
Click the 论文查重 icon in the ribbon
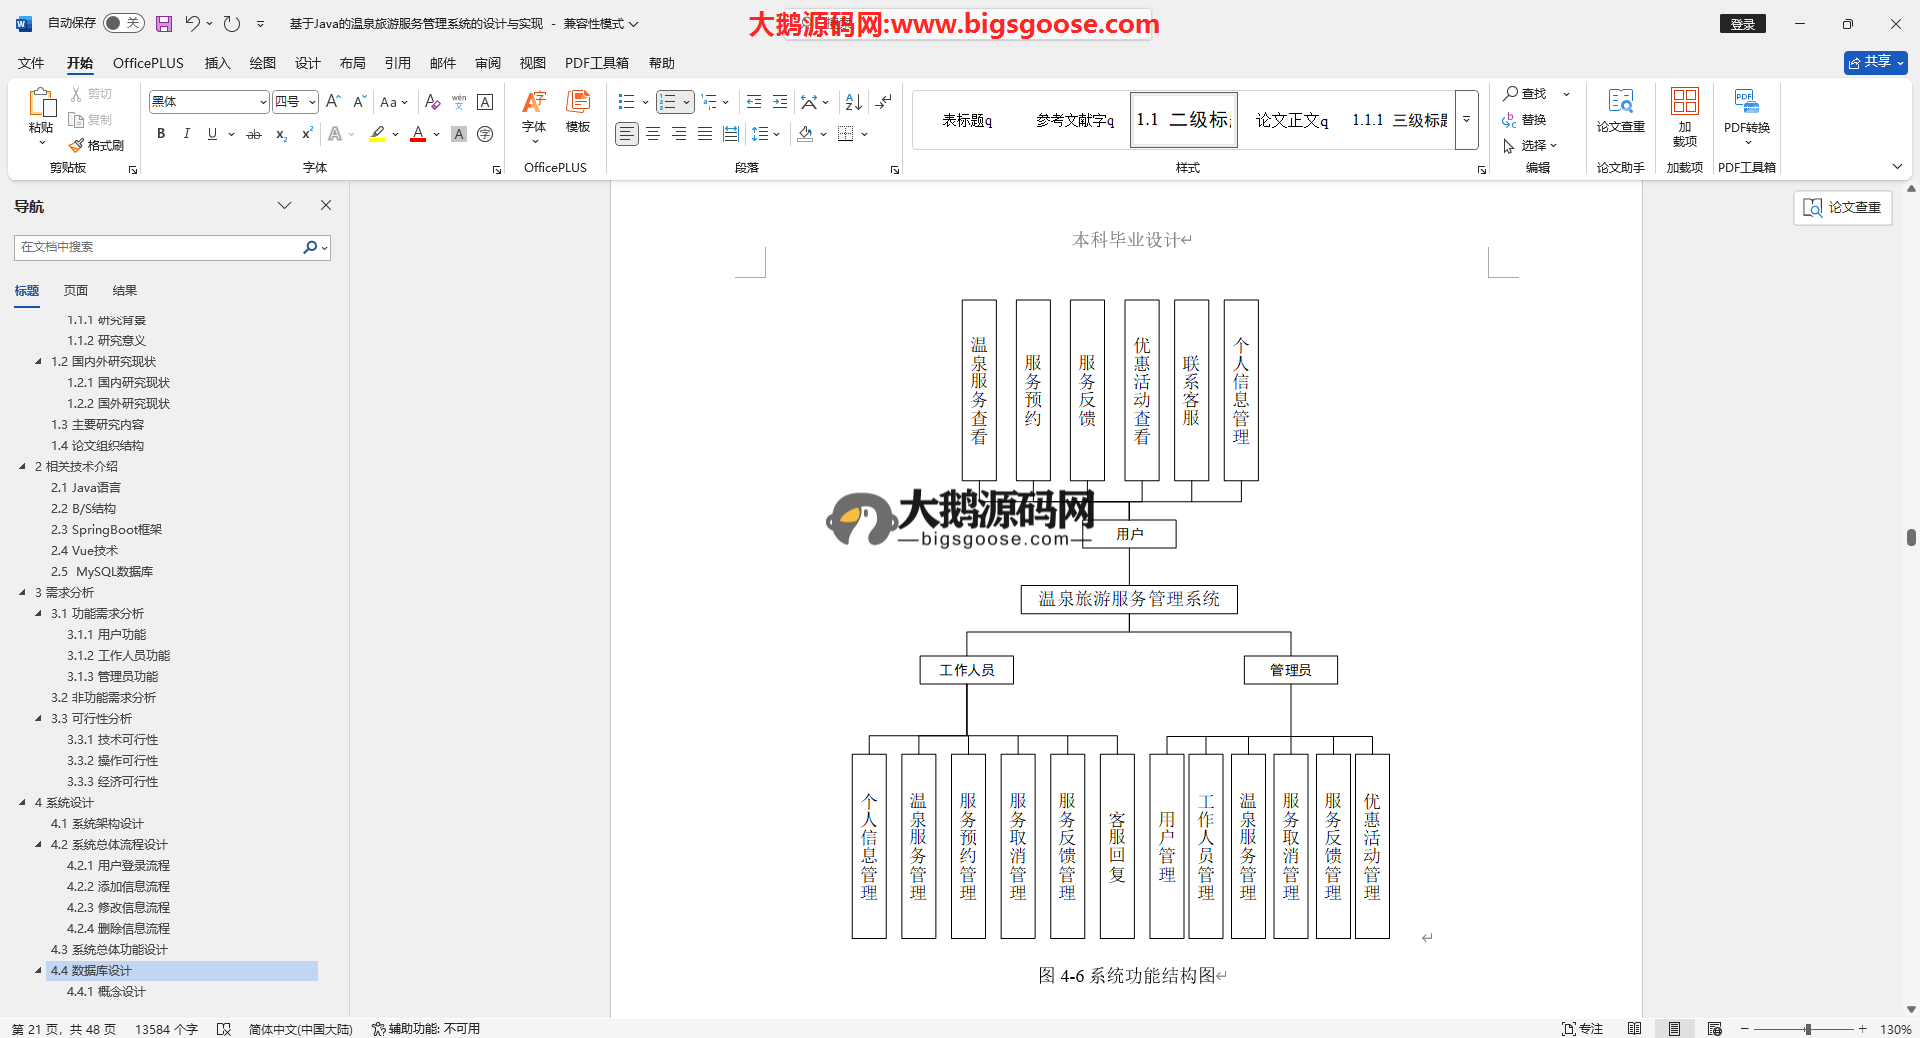click(x=1620, y=112)
